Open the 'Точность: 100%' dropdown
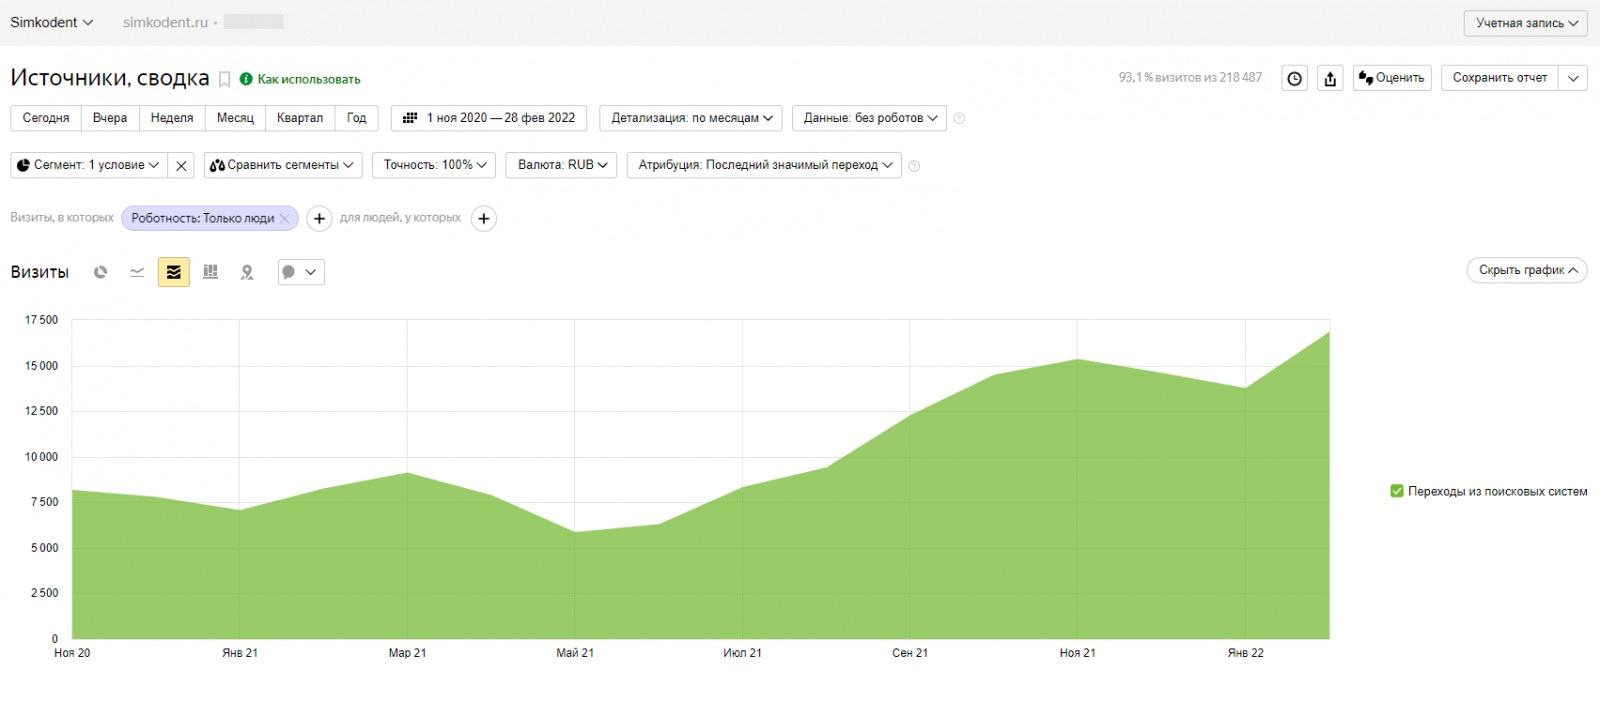This screenshot has height=701, width=1600. pyautogui.click(x=434, y=165)
